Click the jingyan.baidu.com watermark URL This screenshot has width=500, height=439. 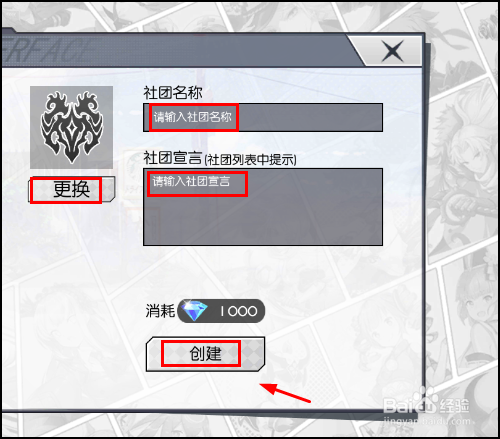(x=427, y=421)
